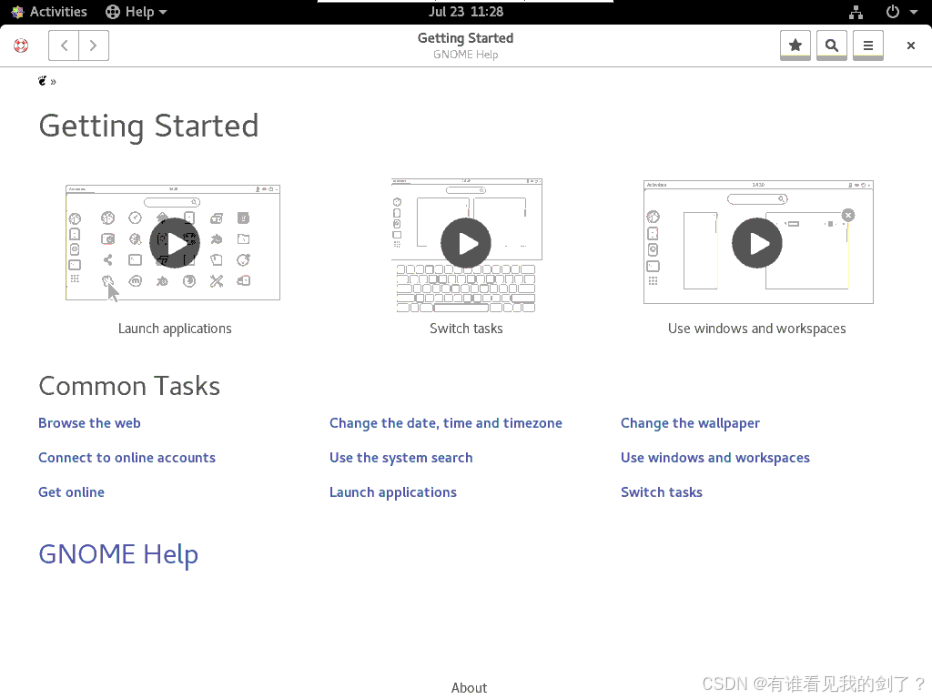The image size is (932, 699).
Task: Open the Change the wallpaper link
Action: click(x=690, y=423)
